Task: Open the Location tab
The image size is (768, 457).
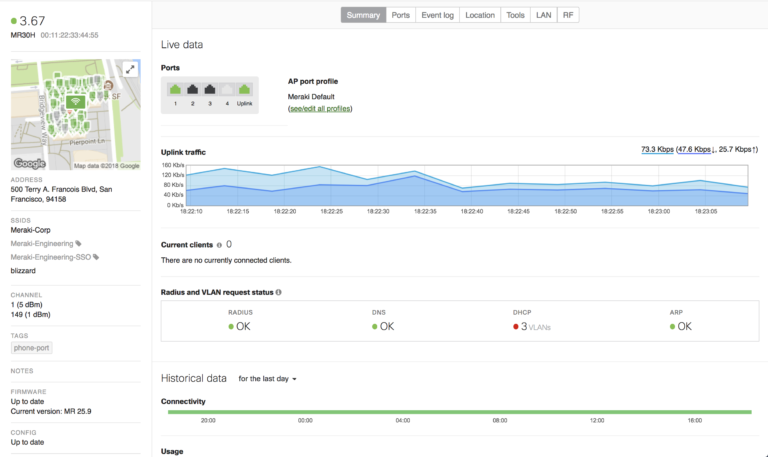Action: tap(480, 15)
